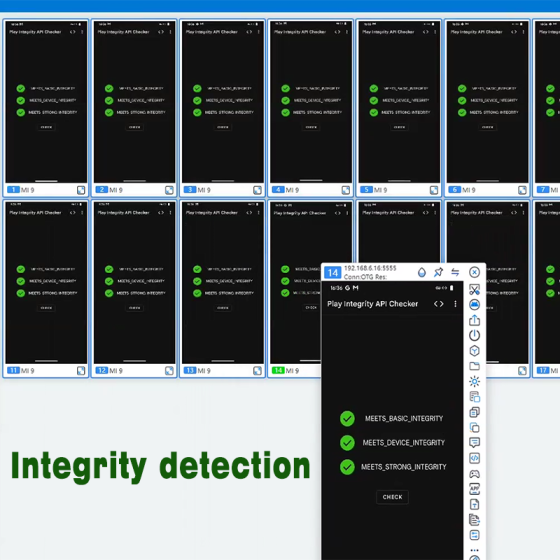Click the green 14 badge in the device grid
Screen dimensions: 560x560
[278, 370]
